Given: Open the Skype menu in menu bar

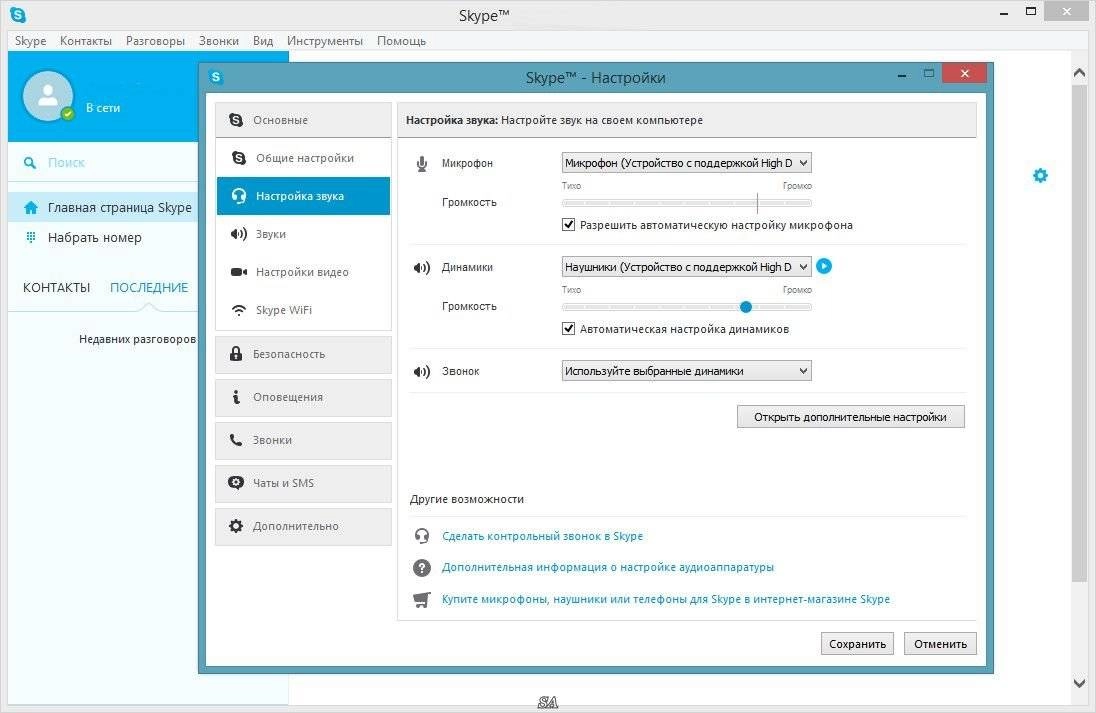Looking at the screenshot, I should (31, 41).
